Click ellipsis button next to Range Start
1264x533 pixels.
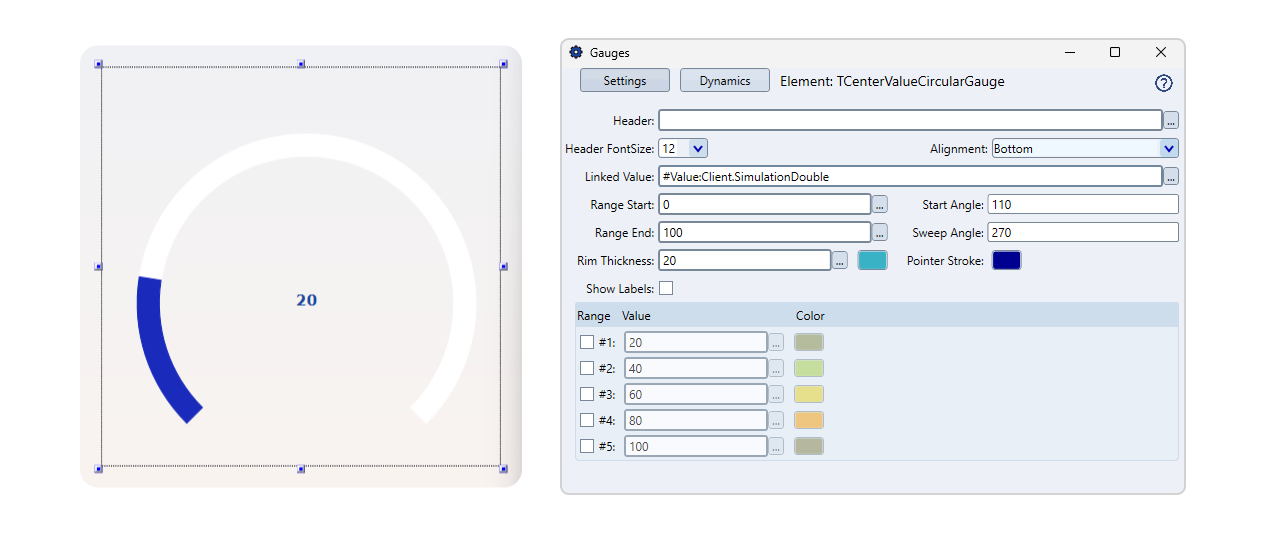click(880, 205)
